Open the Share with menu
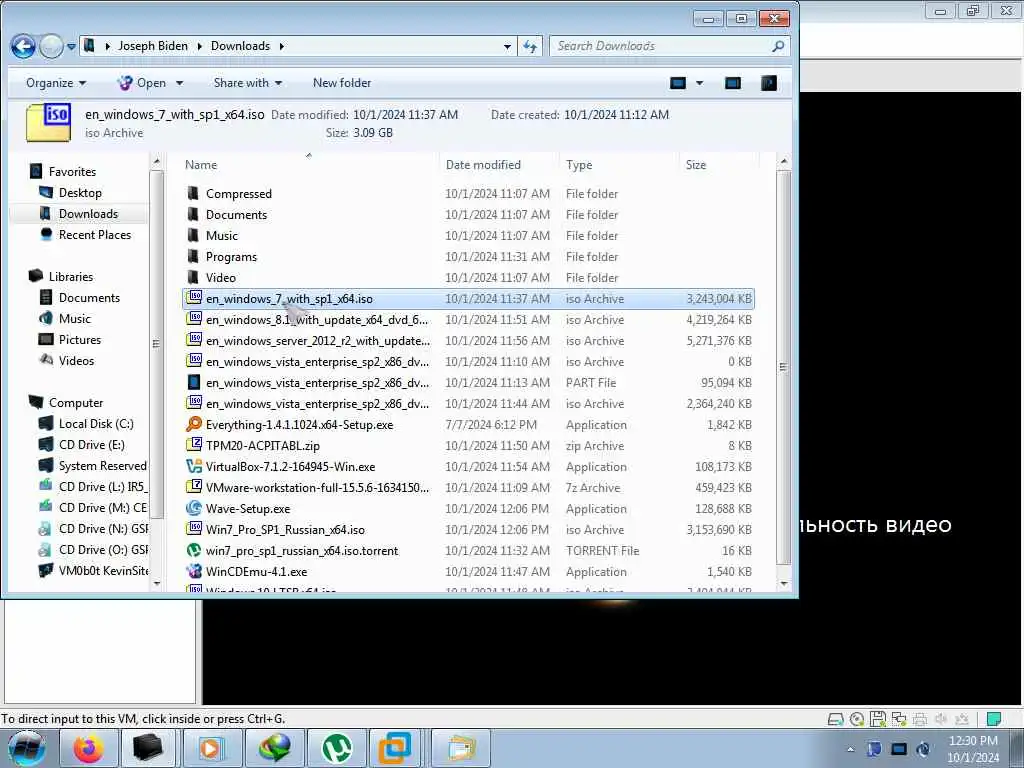1024x768 pixels. click(248, 83)
